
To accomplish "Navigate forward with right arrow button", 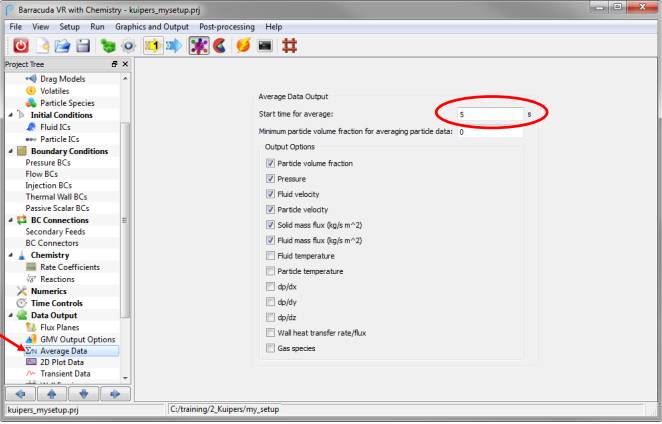I will pos(115,394).
